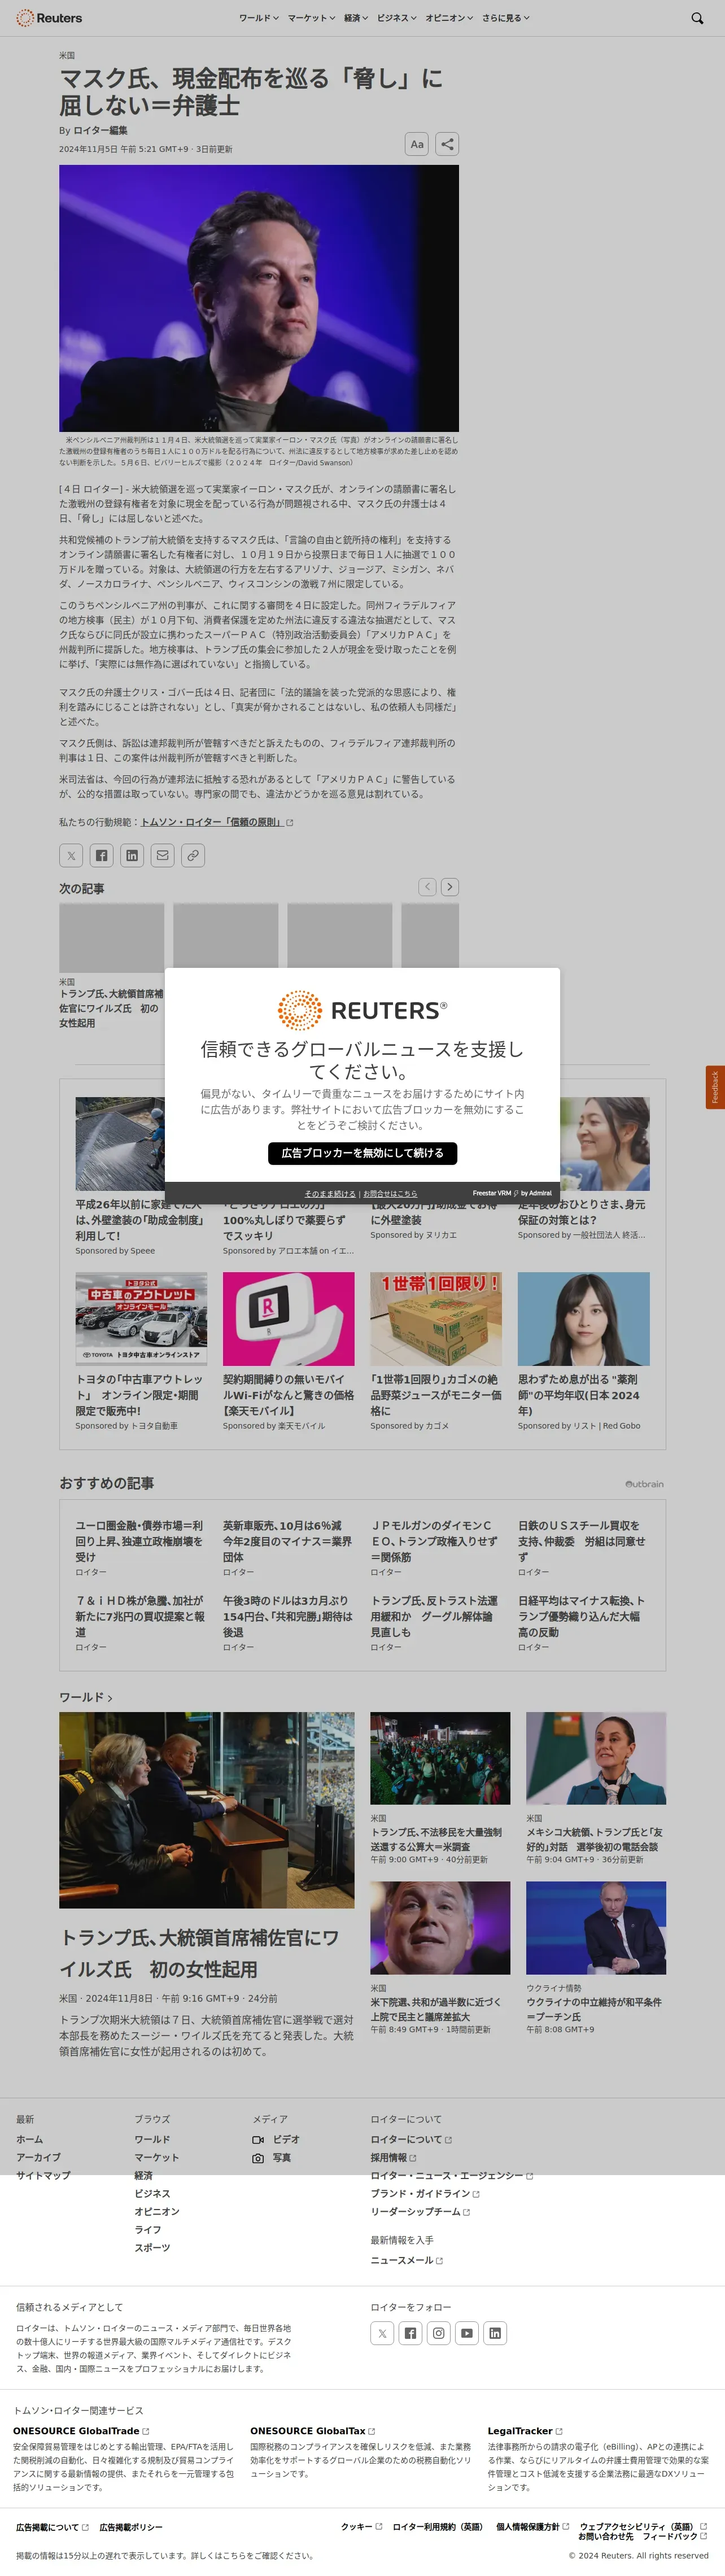The image size is (725, 2576).
Task: Share article on LinkedIn below the article
Action: [x=132, y=855]
